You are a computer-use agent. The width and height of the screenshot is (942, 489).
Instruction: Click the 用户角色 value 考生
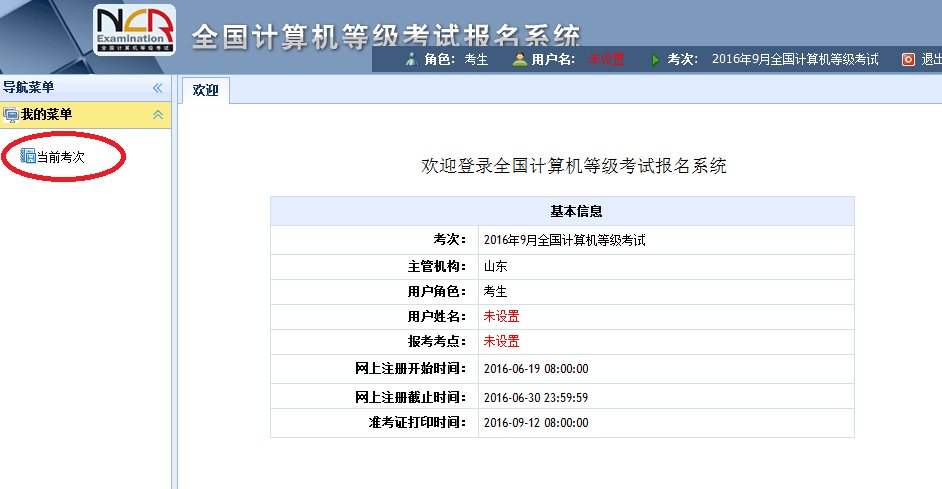(496, 291)
